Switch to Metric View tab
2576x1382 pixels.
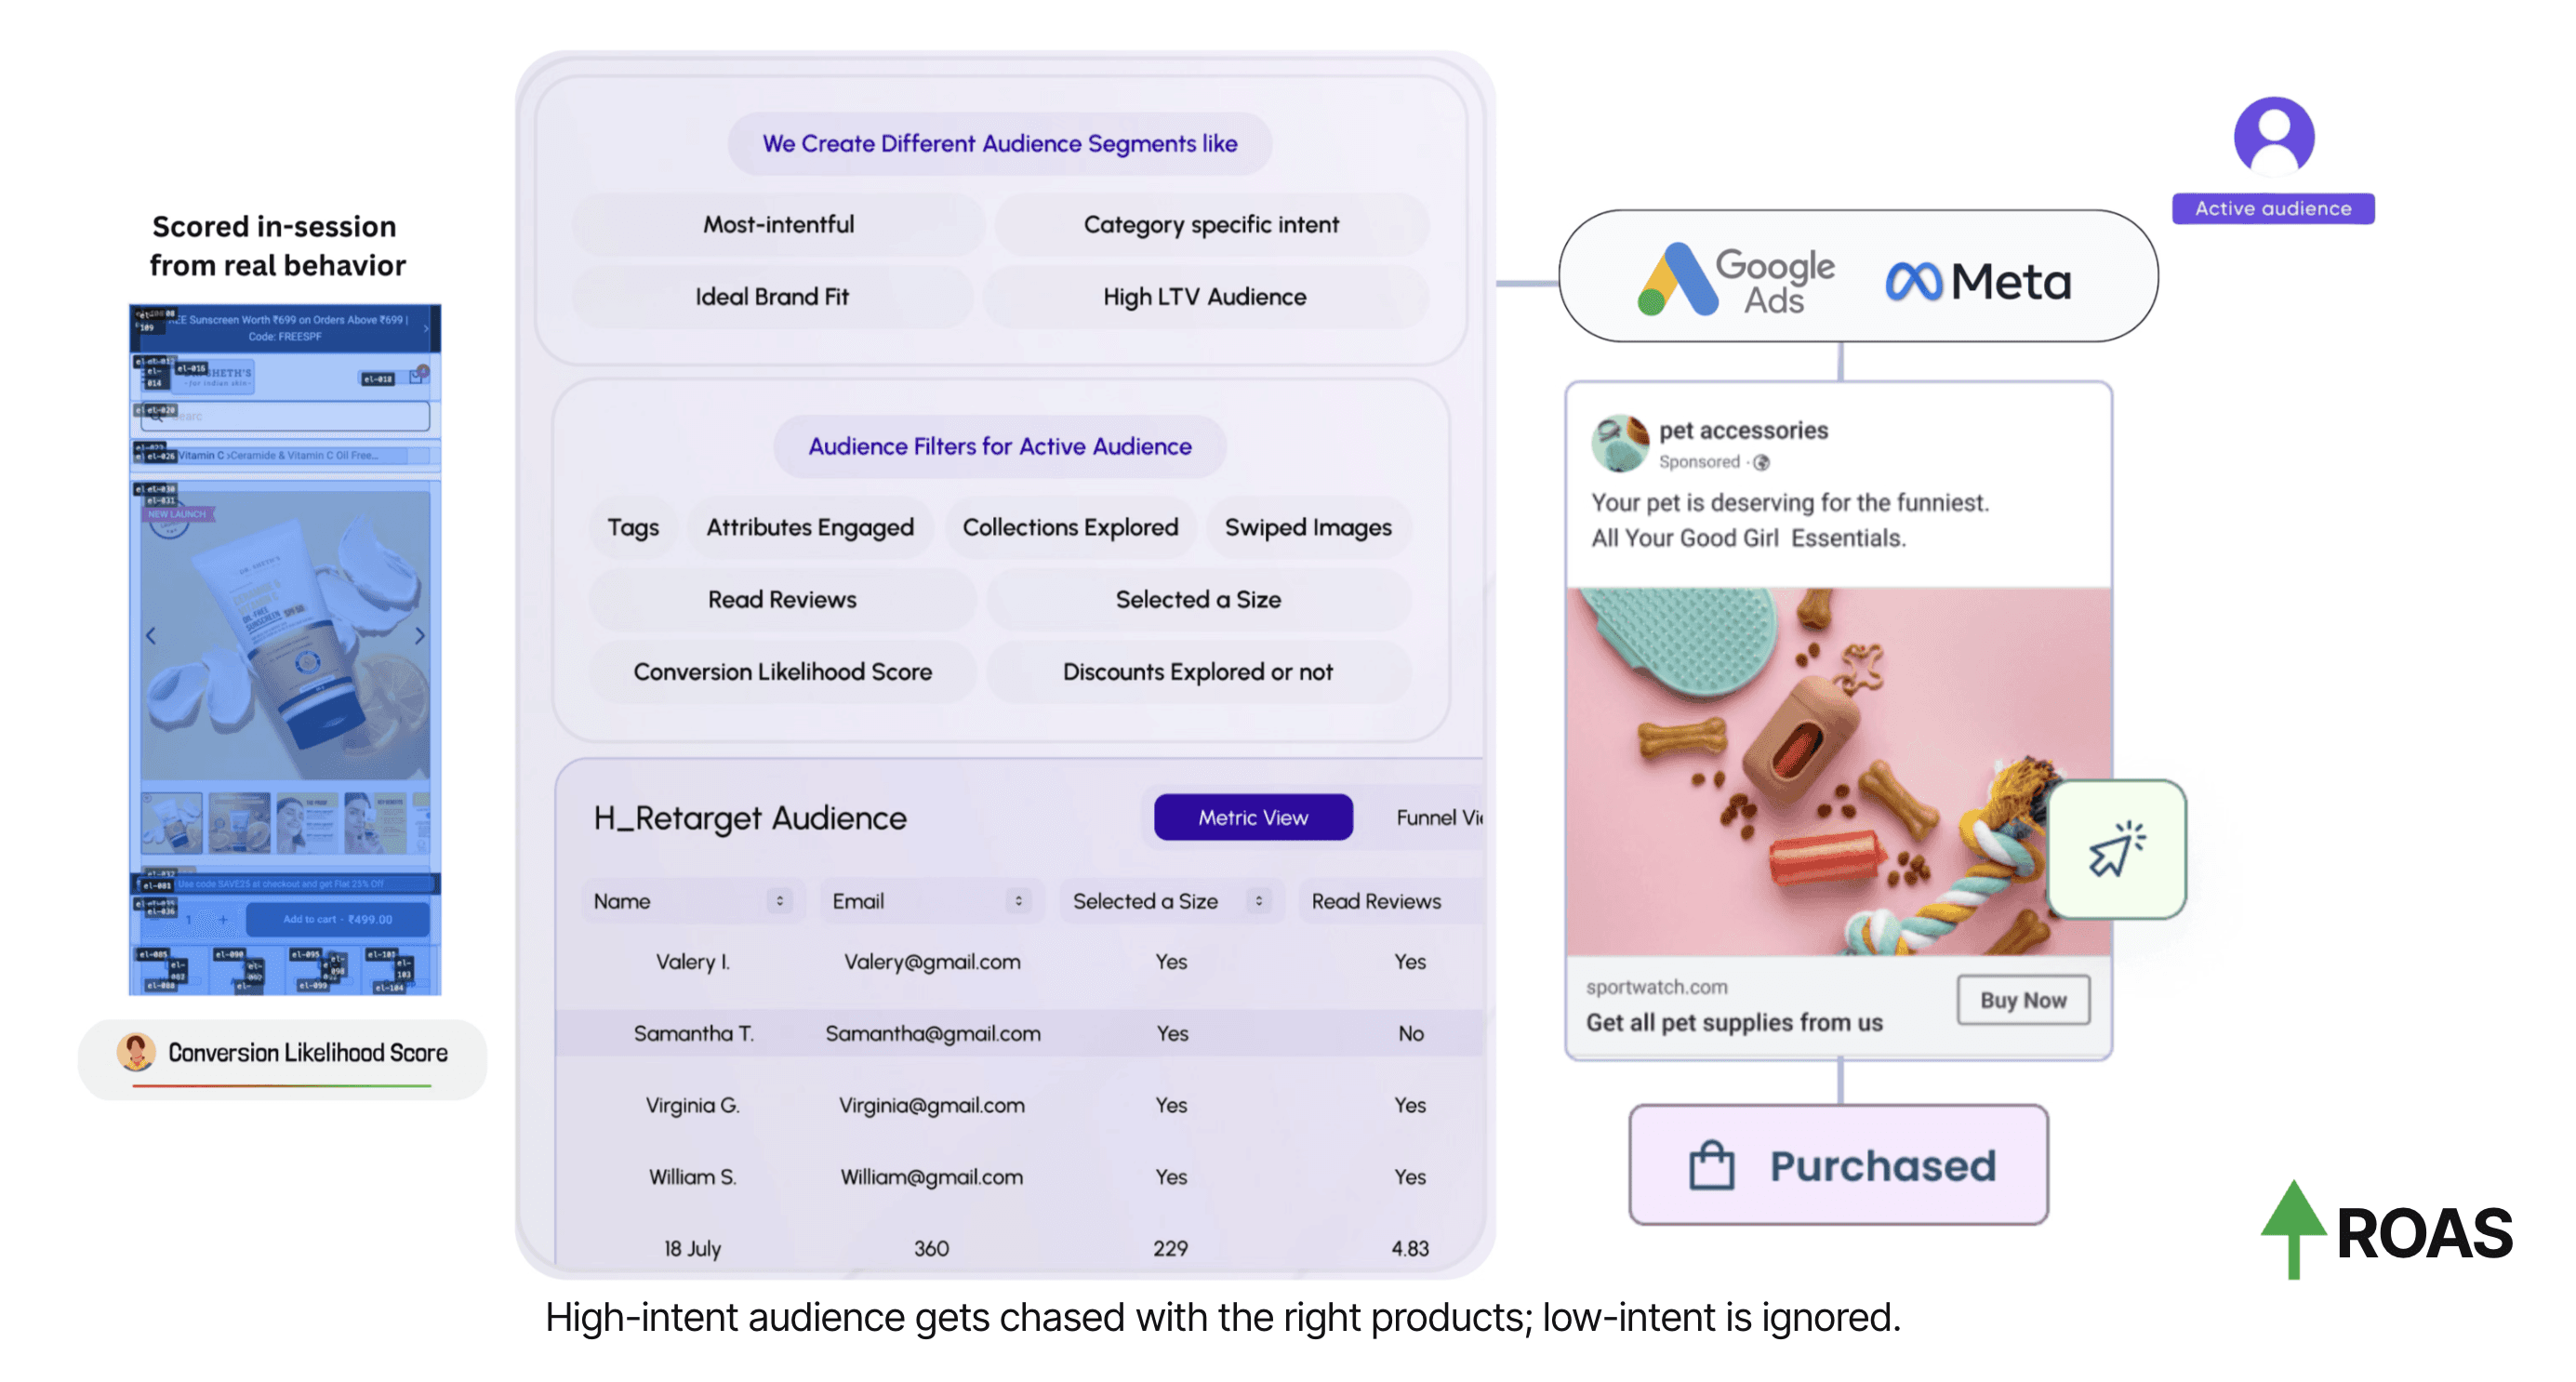1252,817
